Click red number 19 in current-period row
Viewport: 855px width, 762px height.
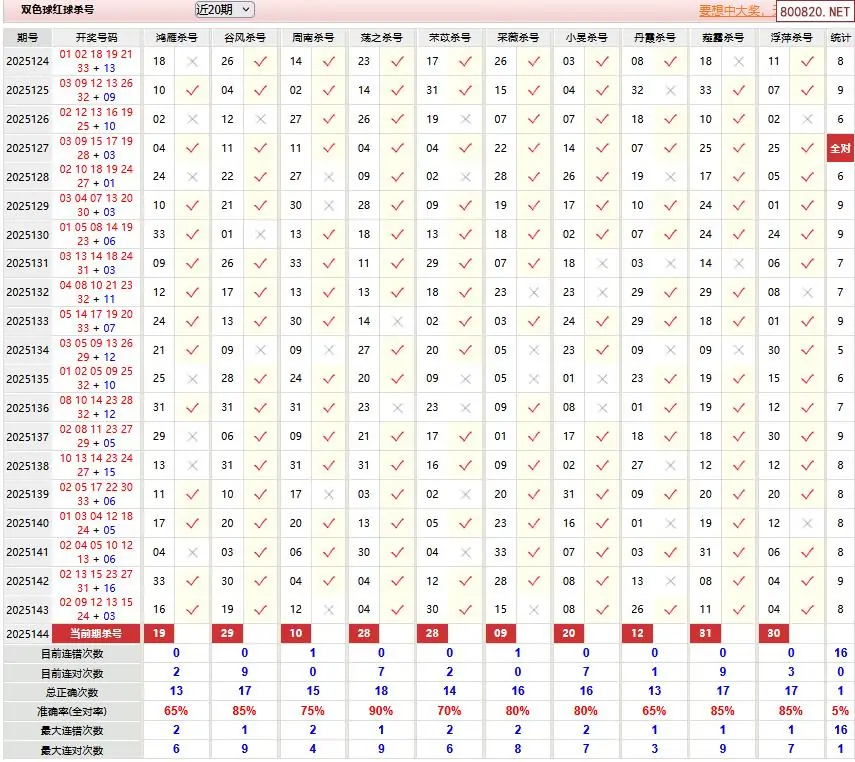pyautogui.click(x=160, y=634)
